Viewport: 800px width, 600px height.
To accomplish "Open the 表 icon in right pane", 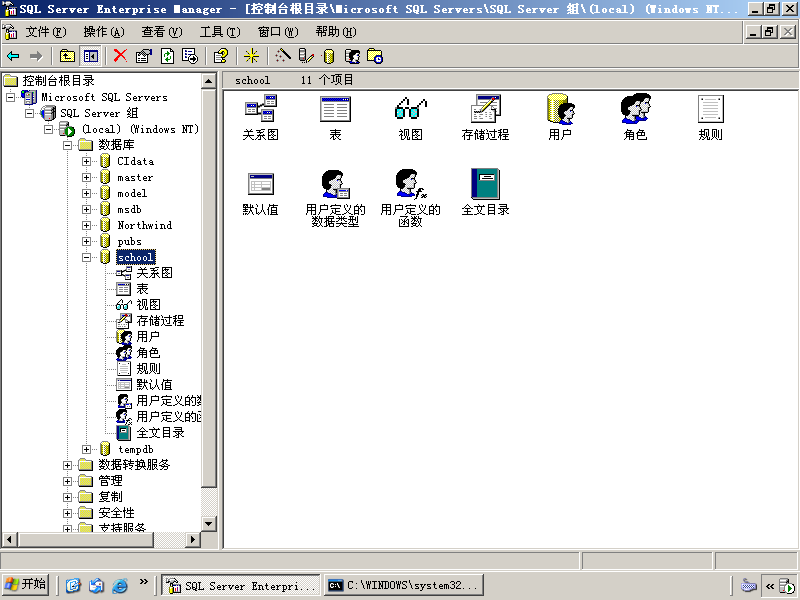I will 335,117.
